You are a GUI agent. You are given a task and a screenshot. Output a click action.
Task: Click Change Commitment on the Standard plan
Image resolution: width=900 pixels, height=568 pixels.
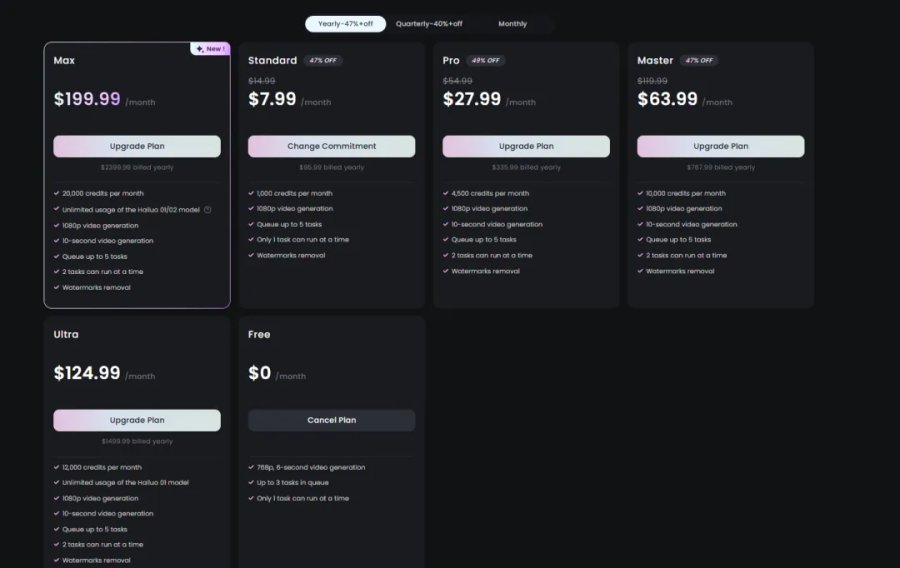331,146
